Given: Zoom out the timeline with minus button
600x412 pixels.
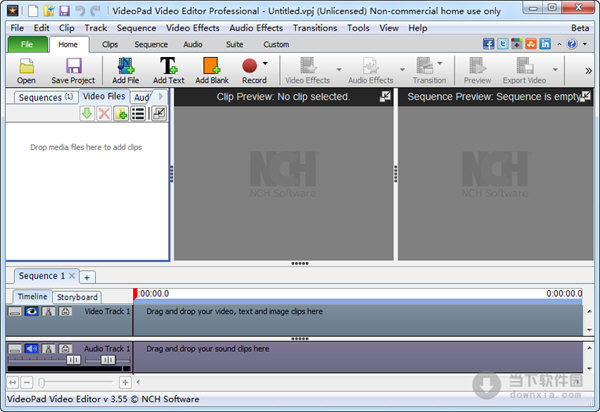Looking at the screenshot, I should pyautogui.click(x=26, y=382).
